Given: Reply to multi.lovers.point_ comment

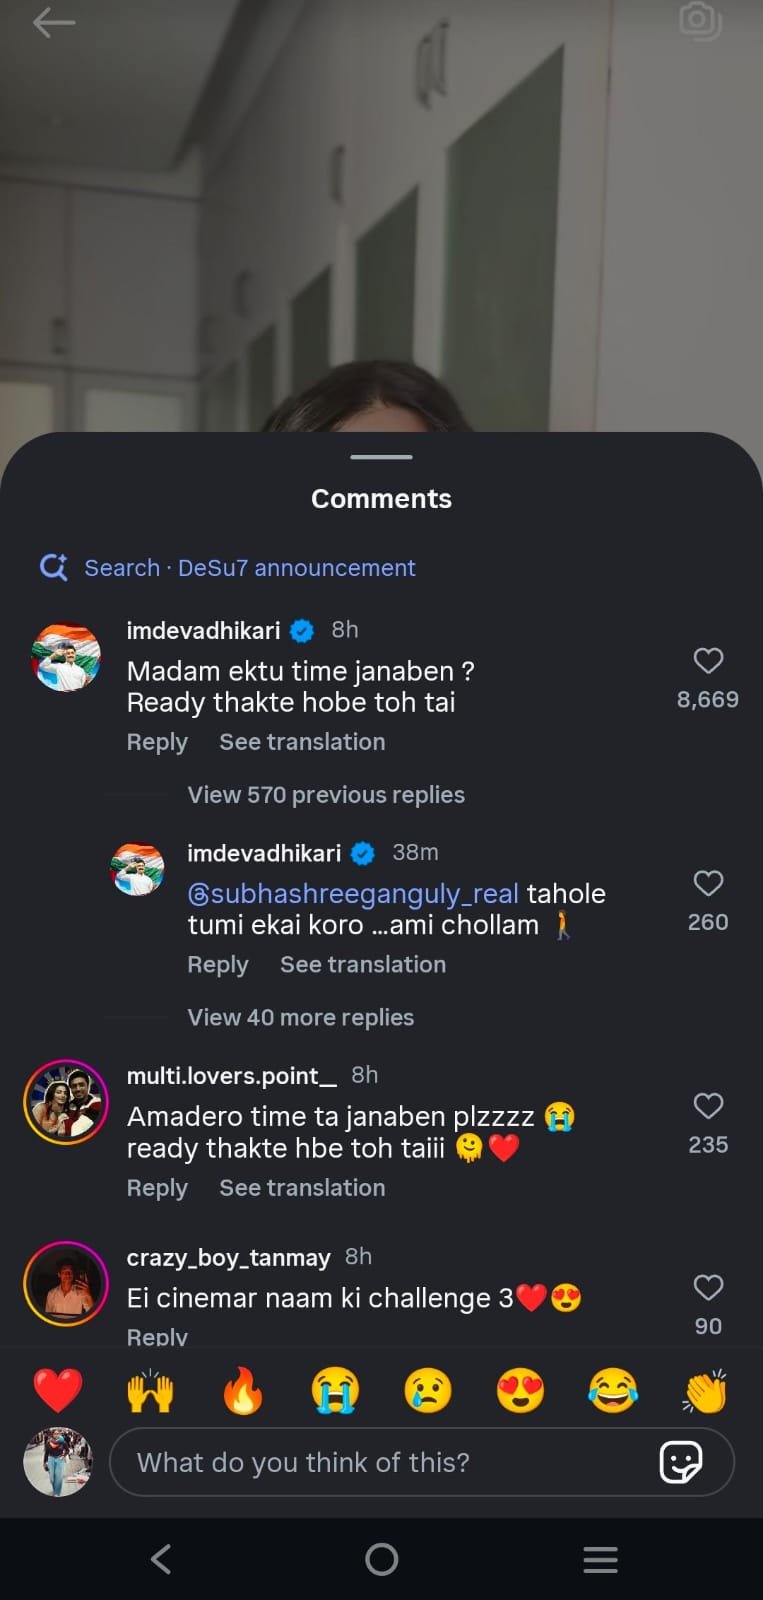Looking at the screenshot, I should tap(157, 1188).
